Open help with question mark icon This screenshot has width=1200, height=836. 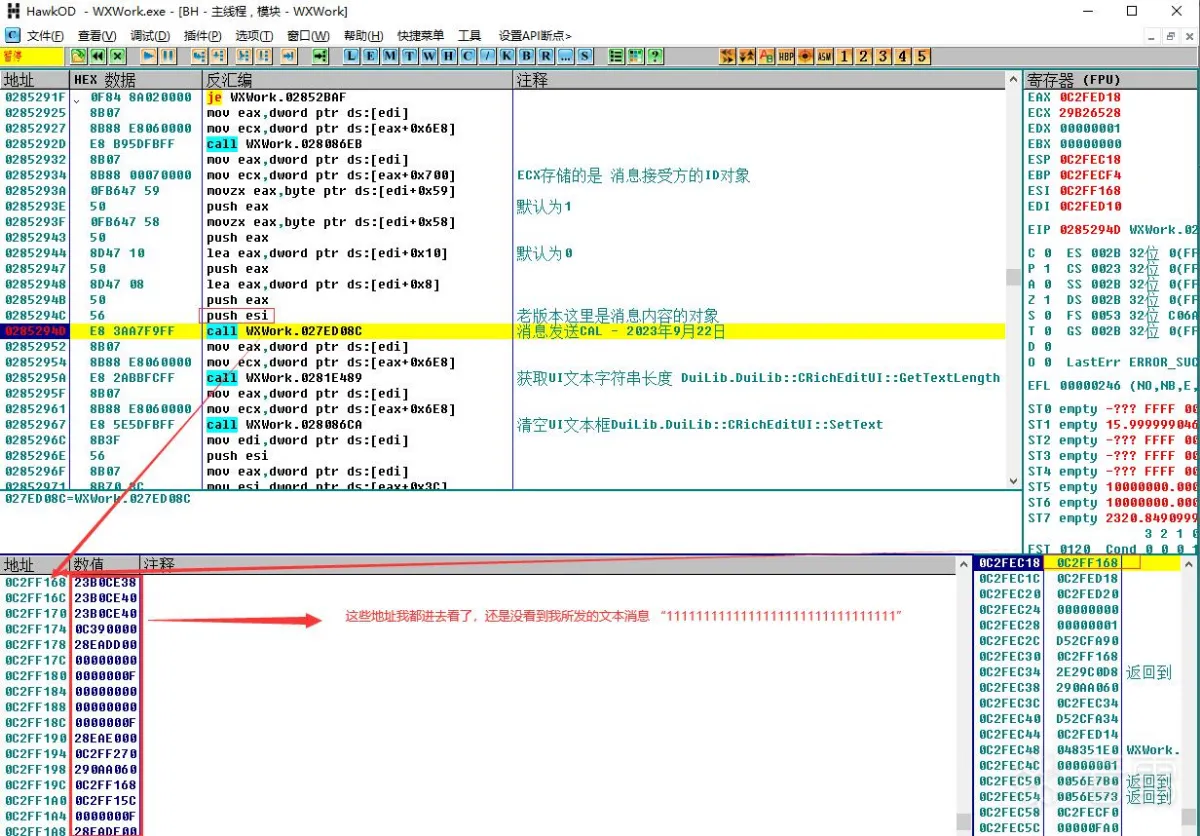coord(655,56)
